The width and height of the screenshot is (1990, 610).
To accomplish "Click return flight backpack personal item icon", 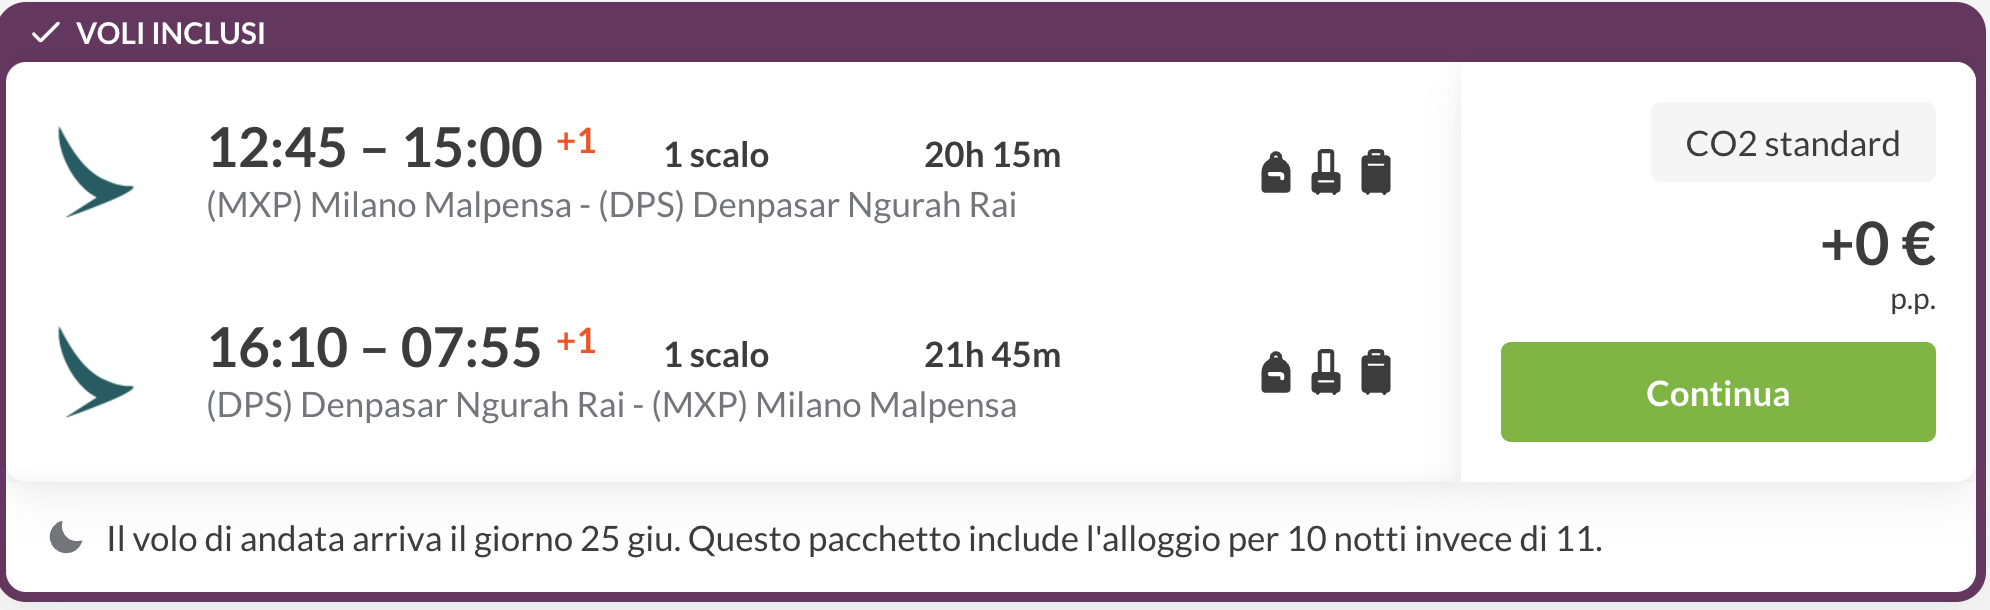I will click(x=1276, y=372).
